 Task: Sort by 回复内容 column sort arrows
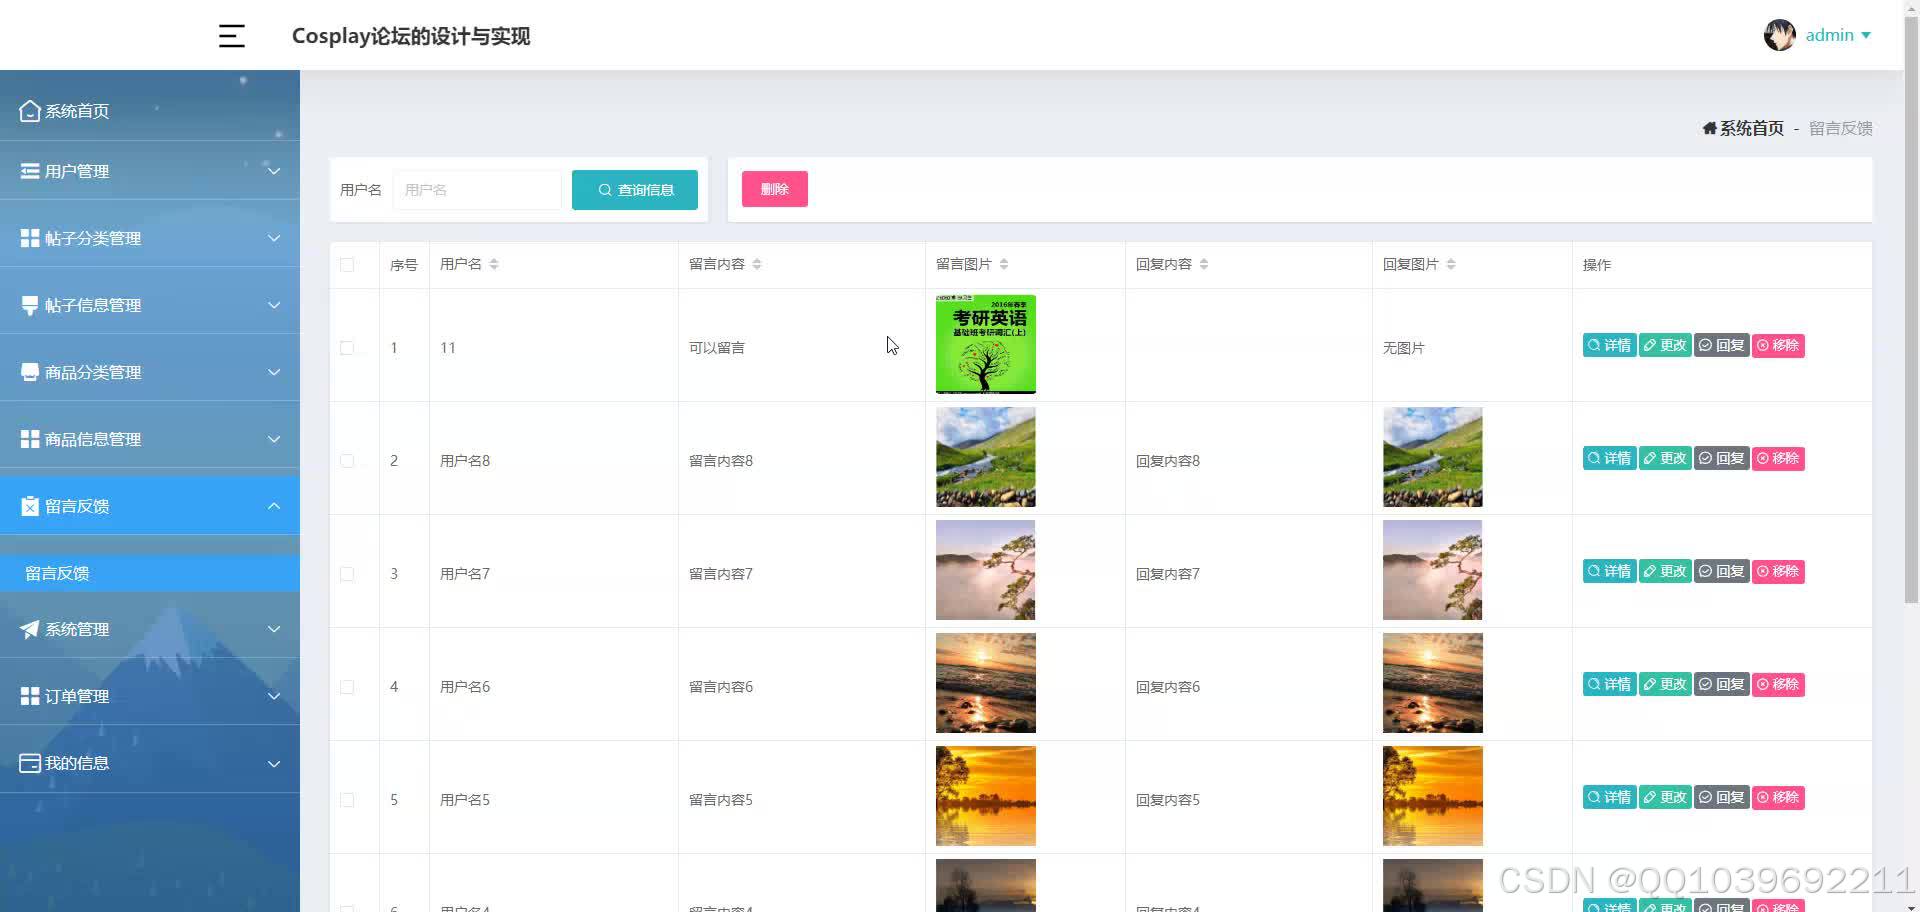click(x=1204, y=264)
